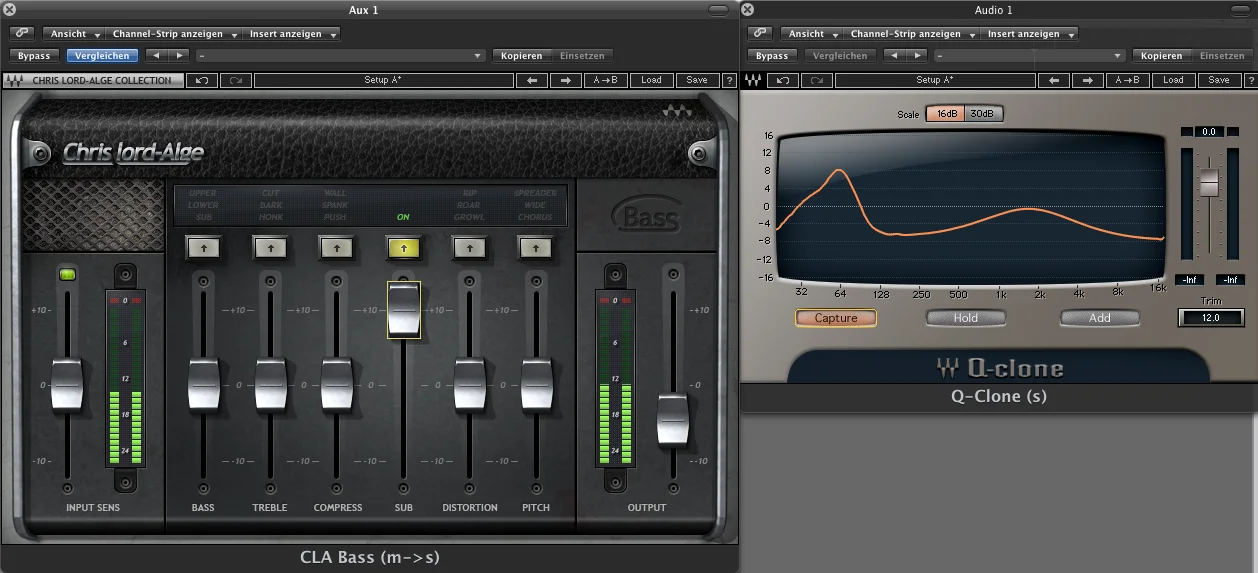Toggle Hold mode in Q-Clone
Viewport: 1258px width, 573px height.
[966, 318]
